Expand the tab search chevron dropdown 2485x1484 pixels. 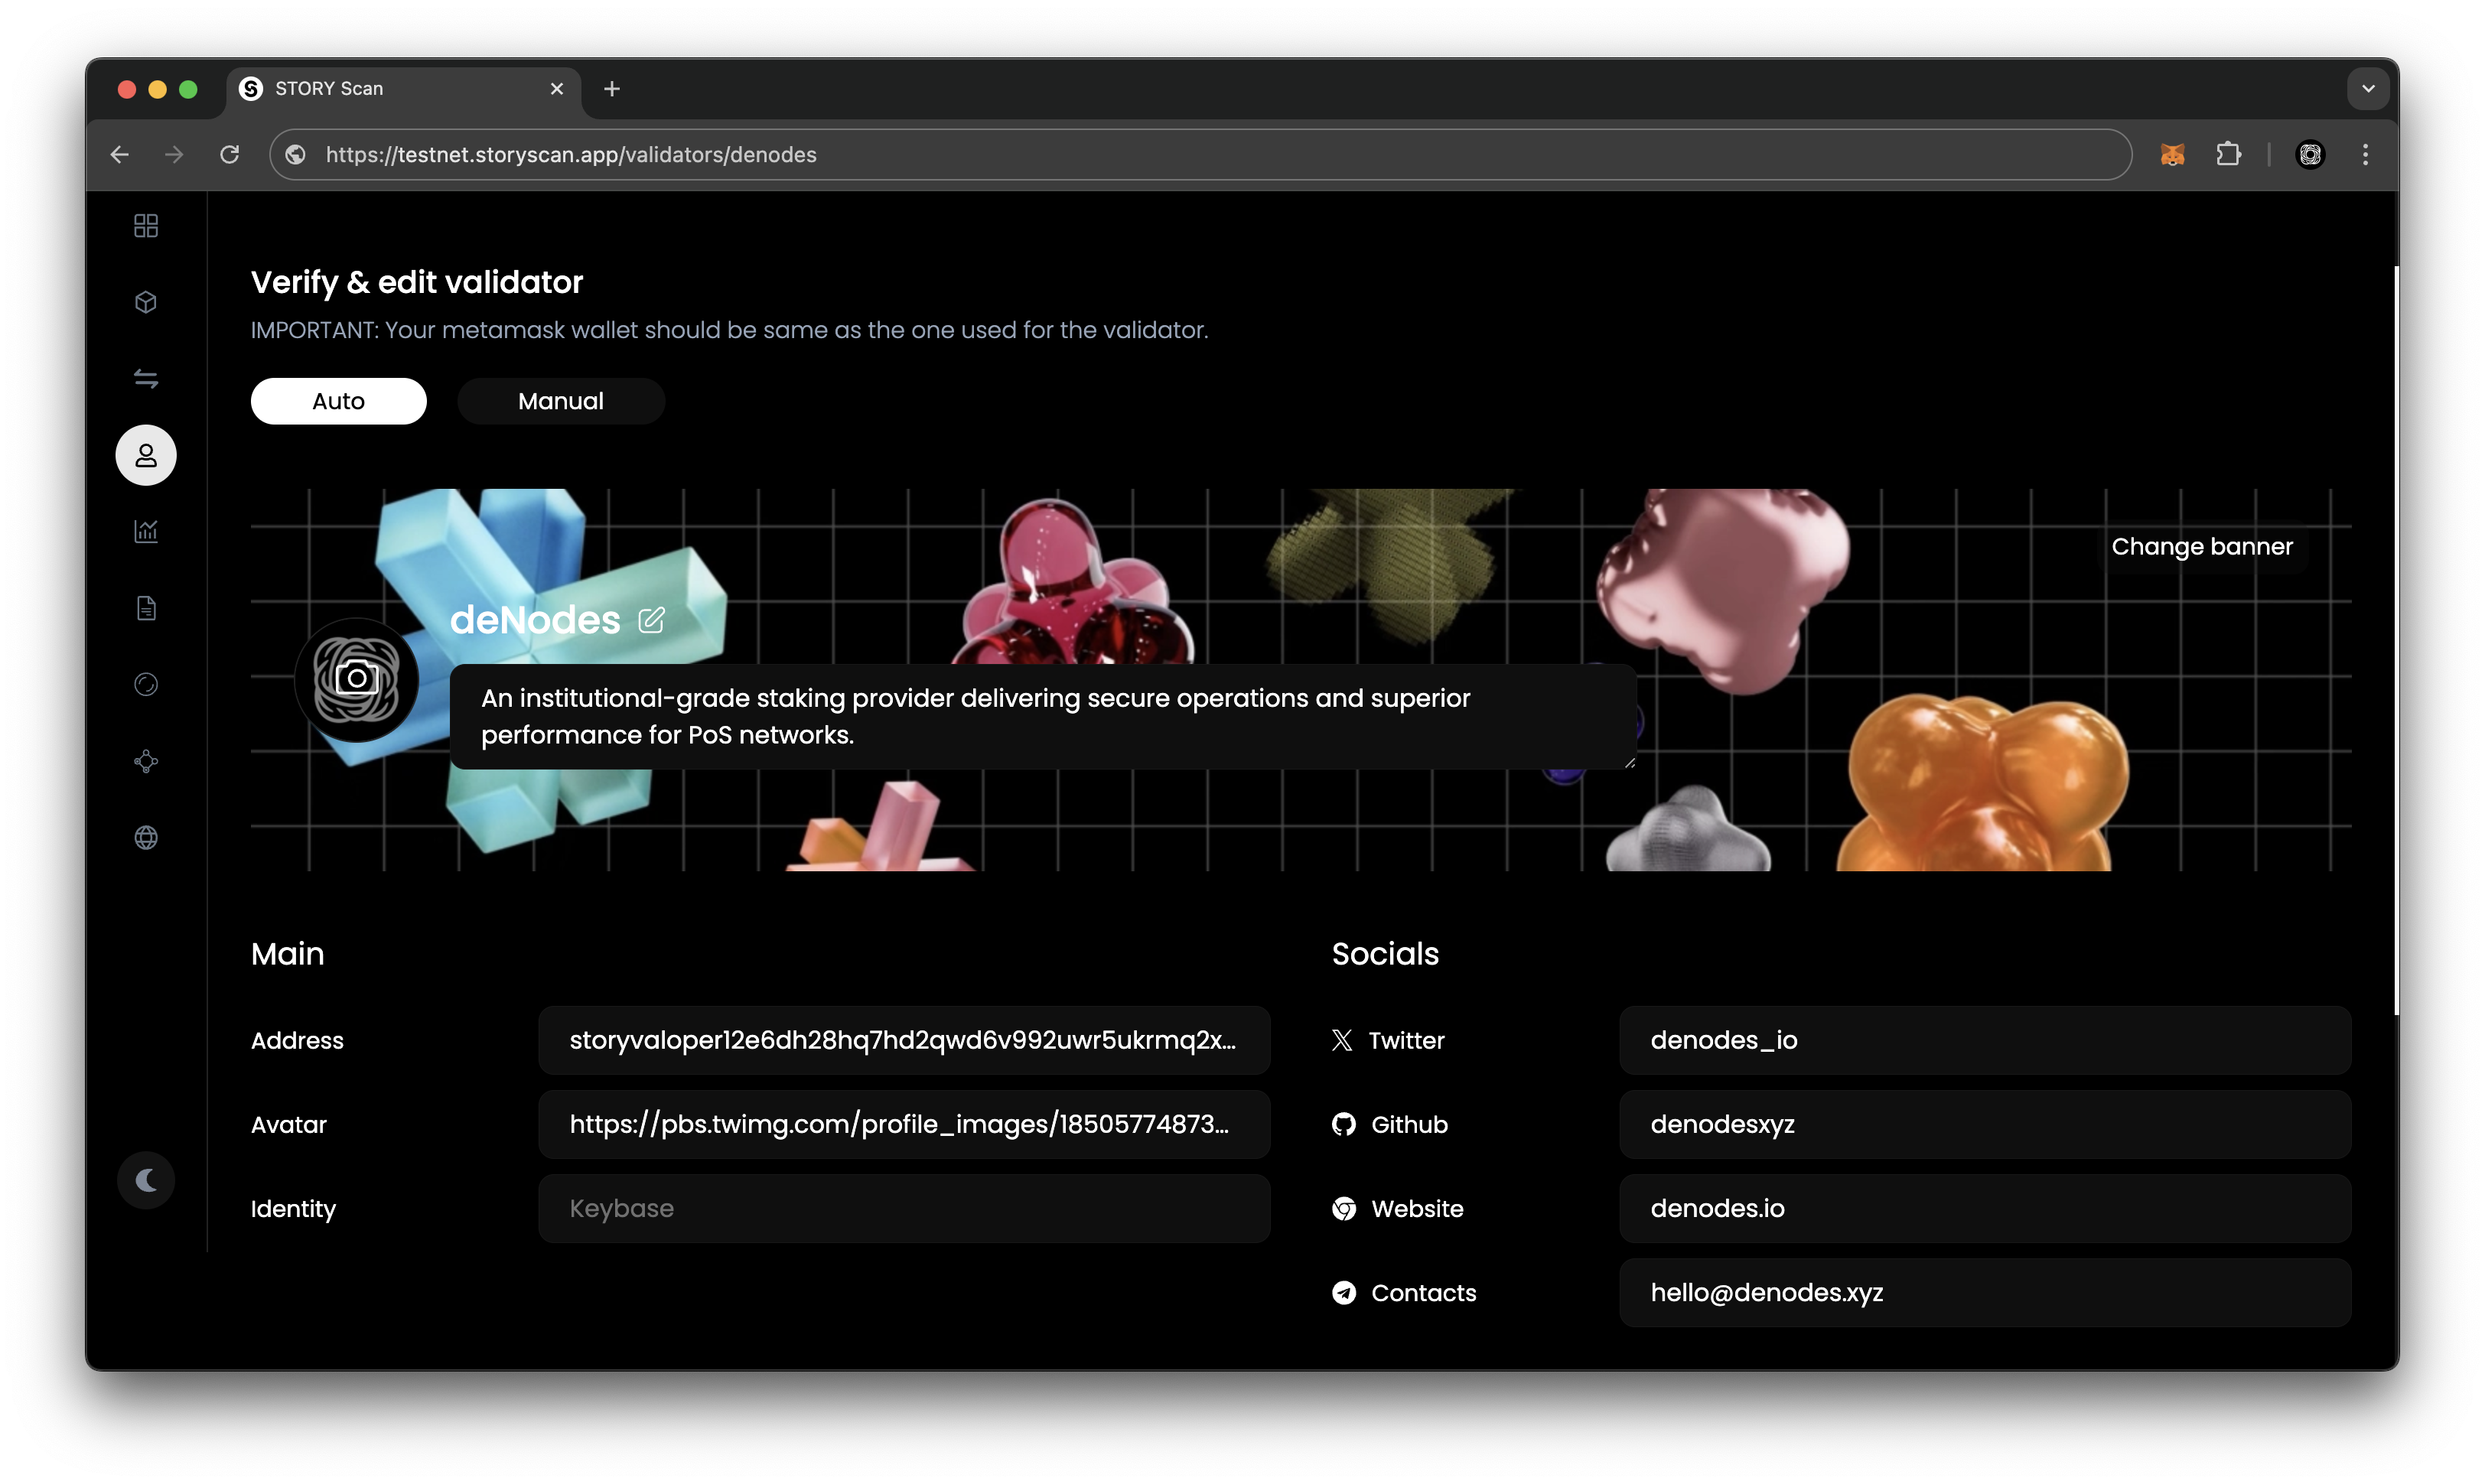coord(2368,88)
